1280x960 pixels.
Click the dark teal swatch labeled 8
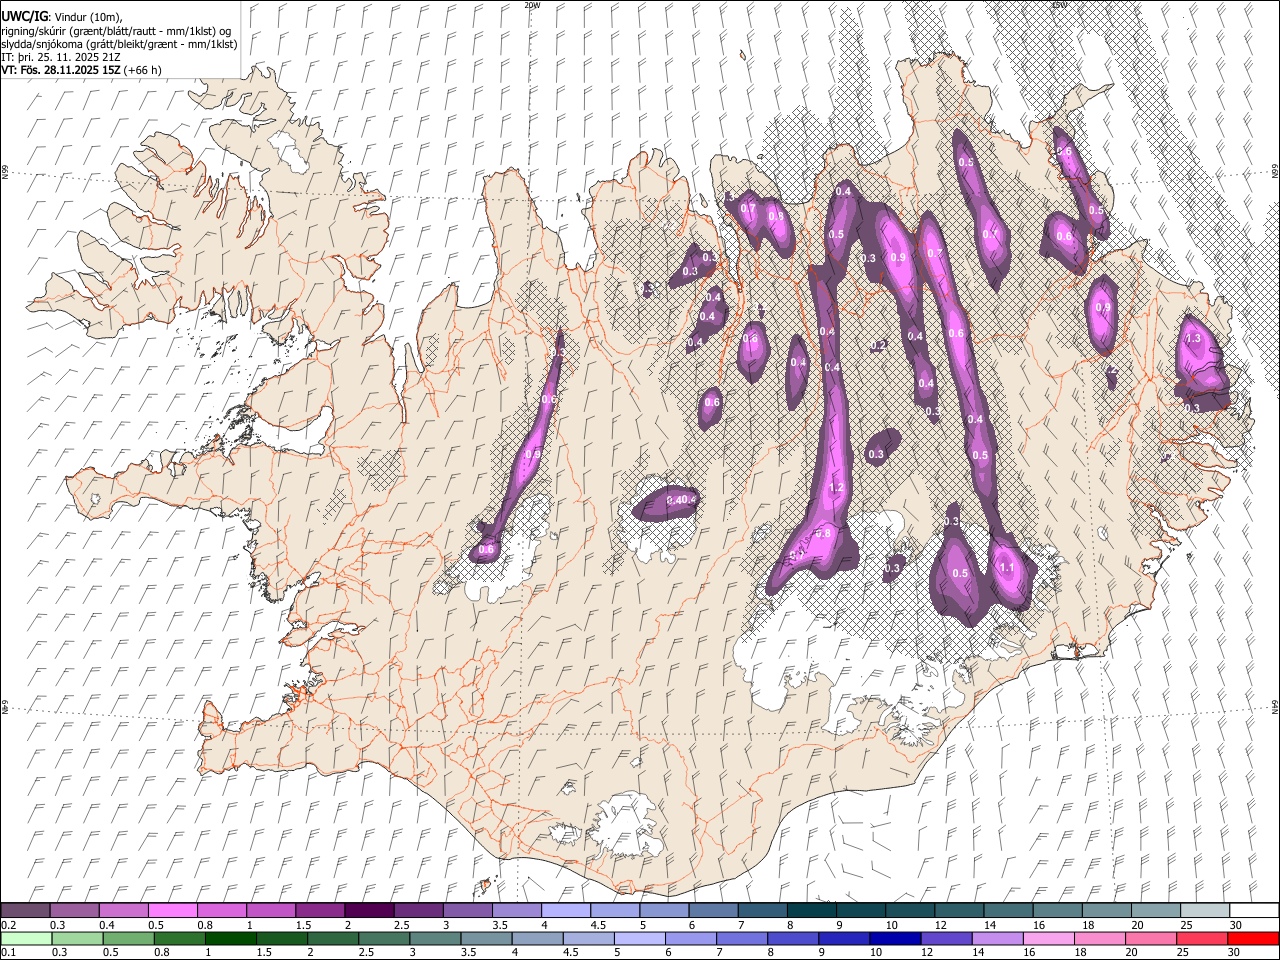click(x=811, y=910)
